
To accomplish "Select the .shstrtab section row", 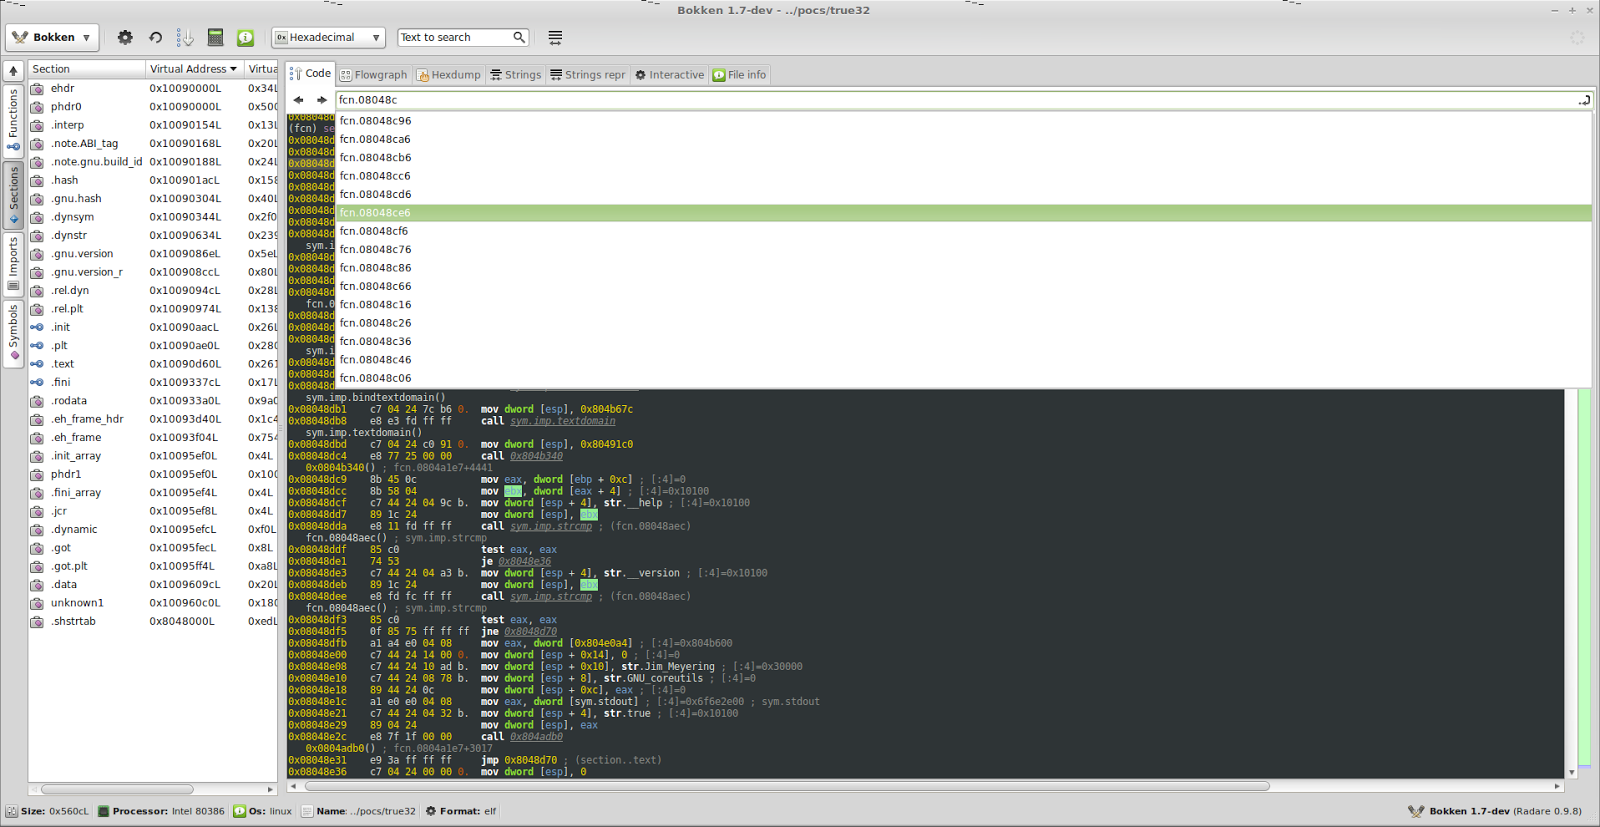I will (152, 621).
